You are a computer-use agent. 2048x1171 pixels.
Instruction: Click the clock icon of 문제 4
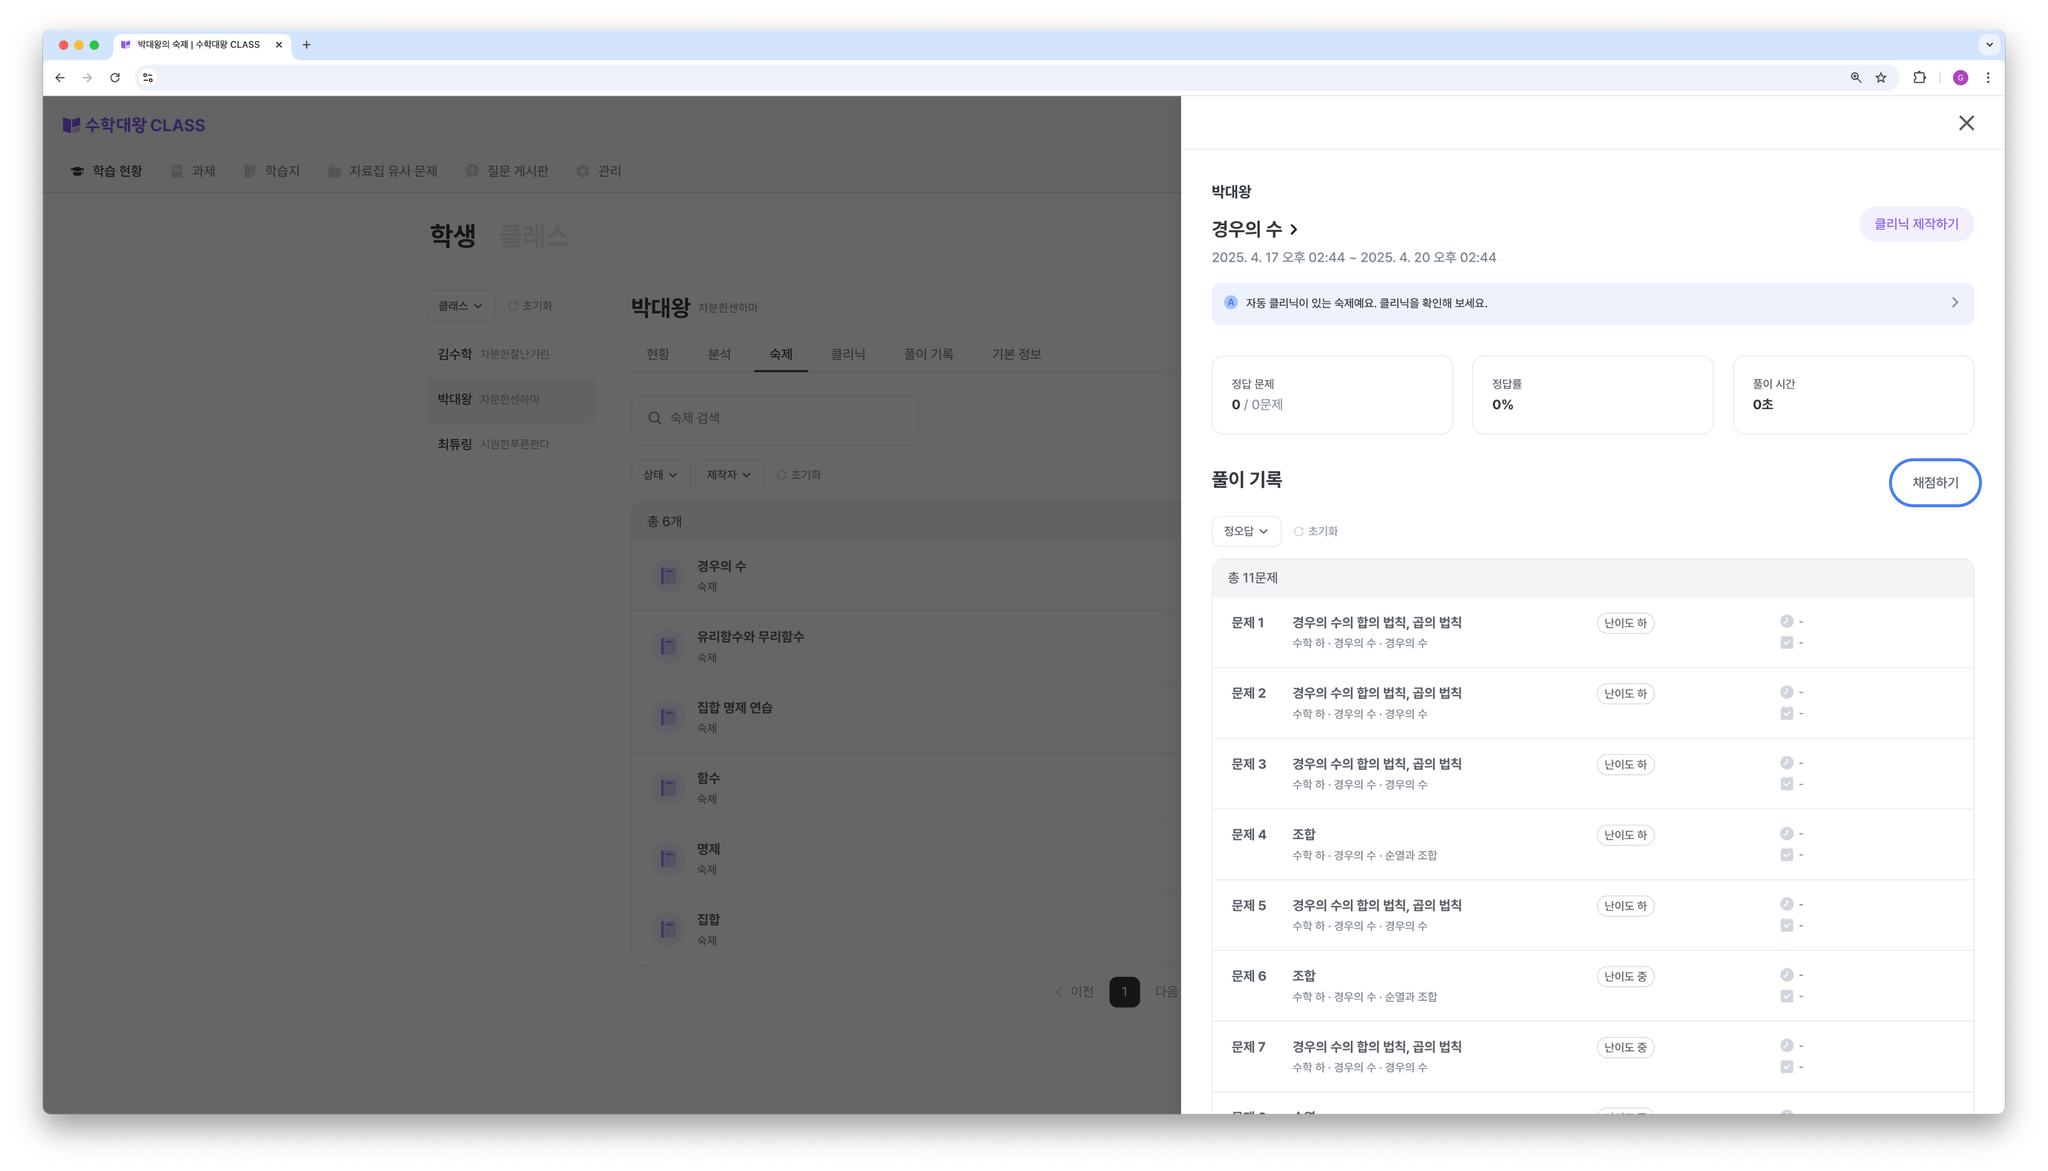point(1787,833)
